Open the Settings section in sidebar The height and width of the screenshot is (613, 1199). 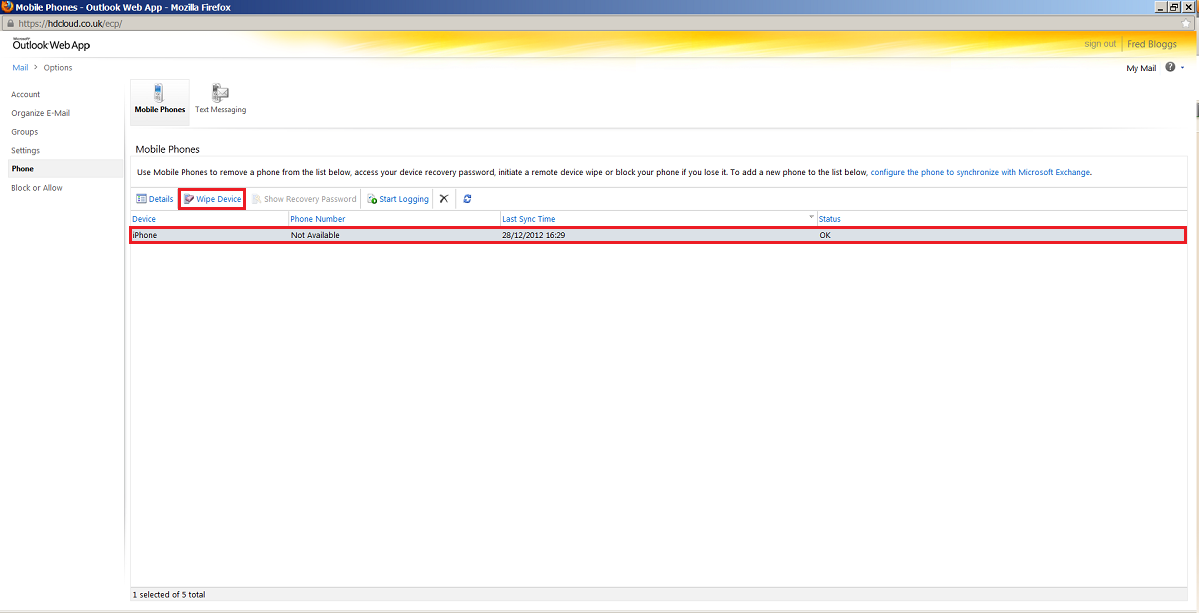point(25,151)
